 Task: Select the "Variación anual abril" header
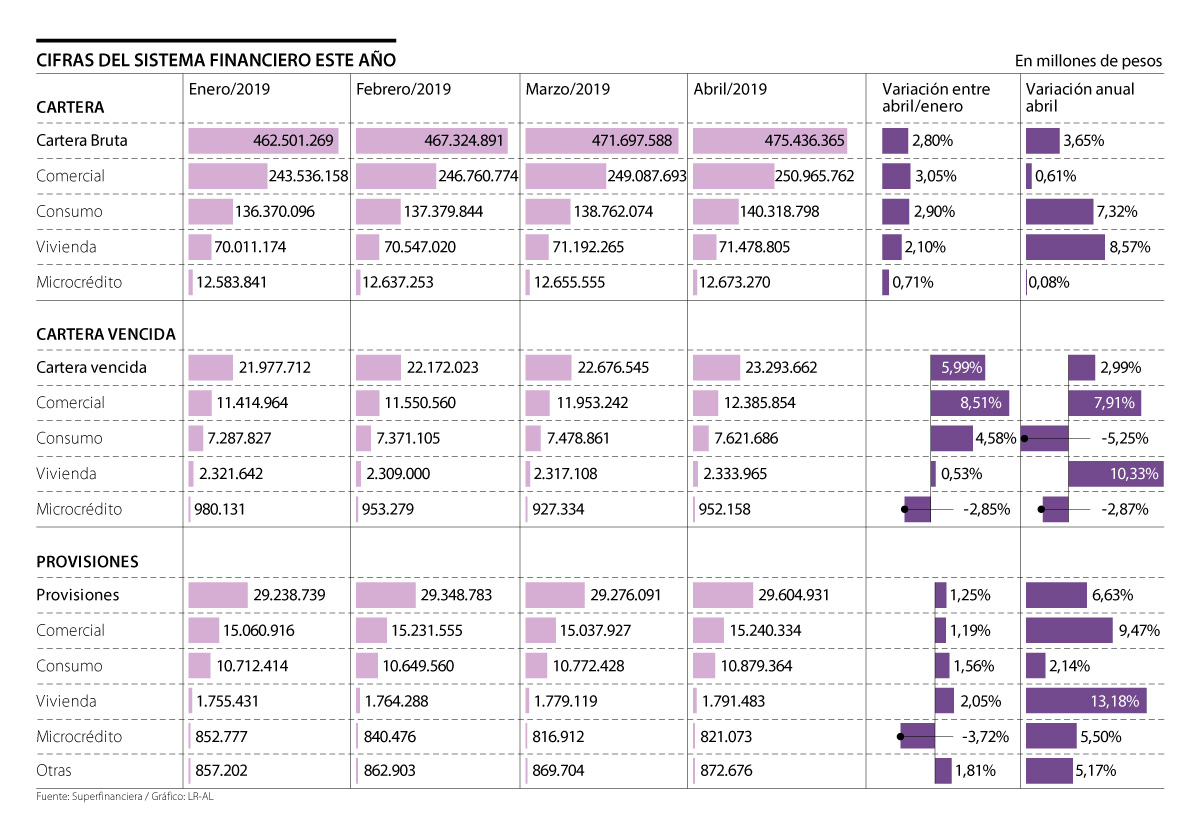1080,97
